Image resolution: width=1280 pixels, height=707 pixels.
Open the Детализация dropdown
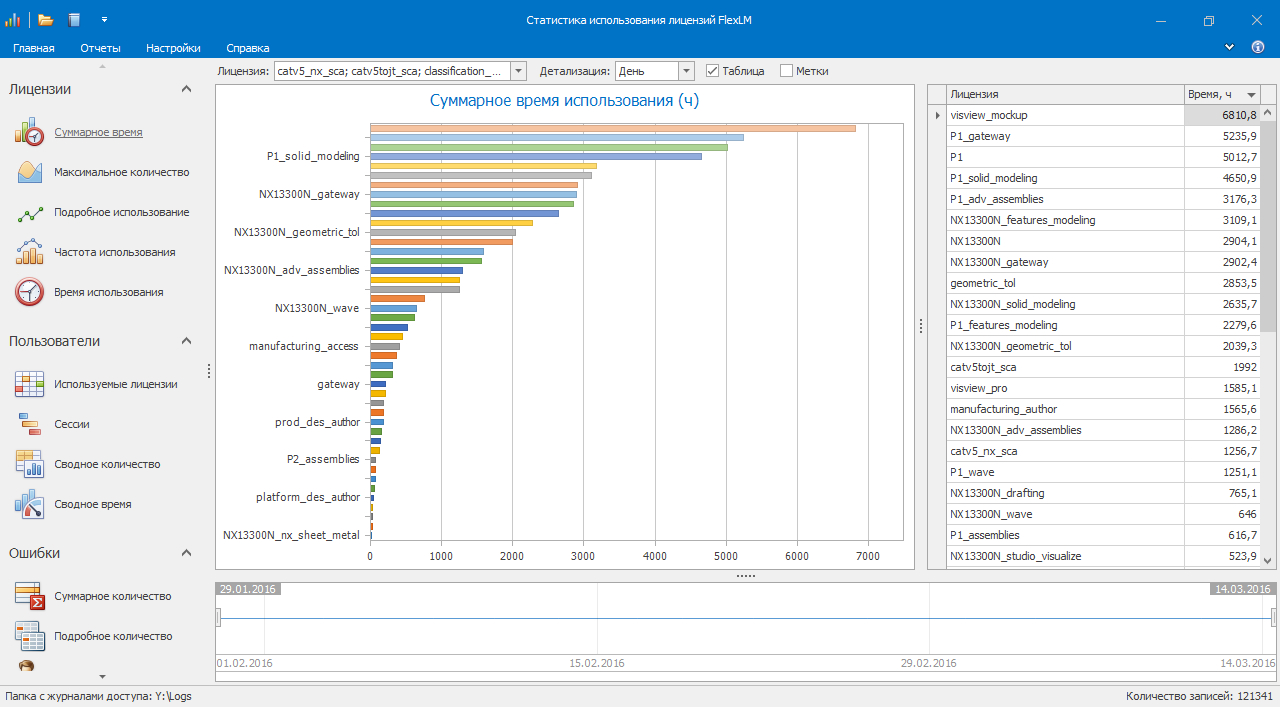686,71
